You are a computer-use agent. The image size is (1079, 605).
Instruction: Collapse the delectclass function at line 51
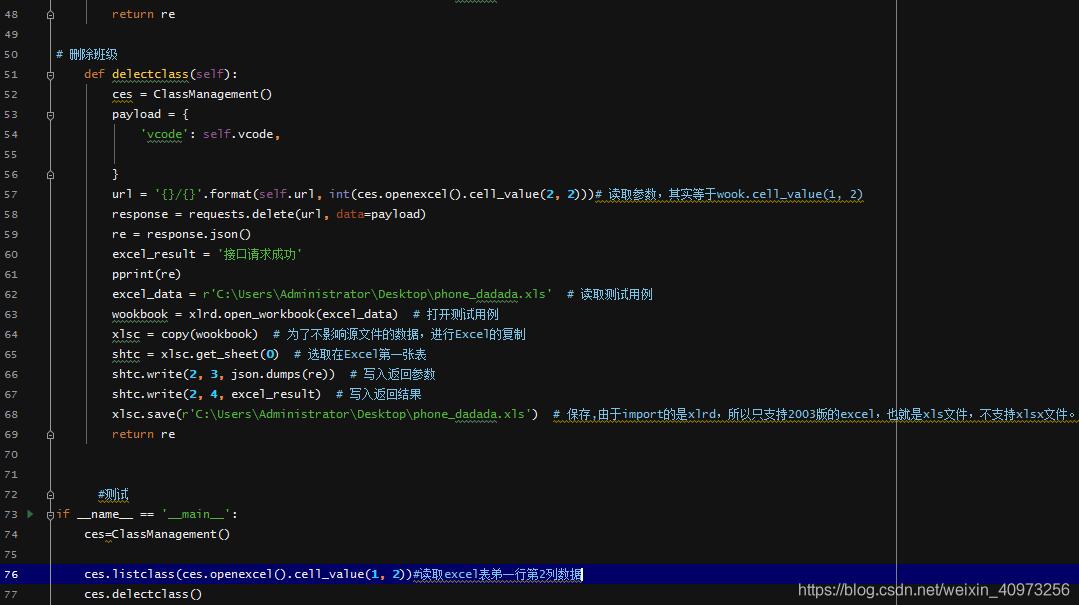[x=49, y=73]
